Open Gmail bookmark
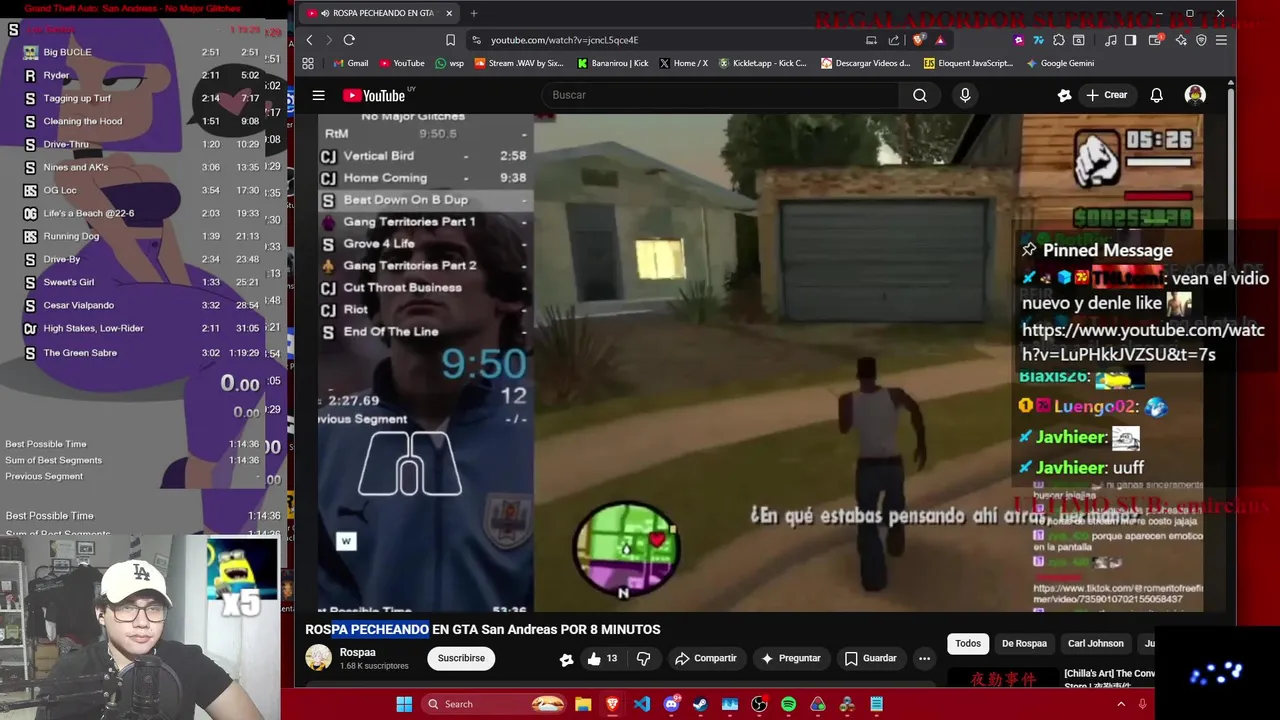 point(349,63)
